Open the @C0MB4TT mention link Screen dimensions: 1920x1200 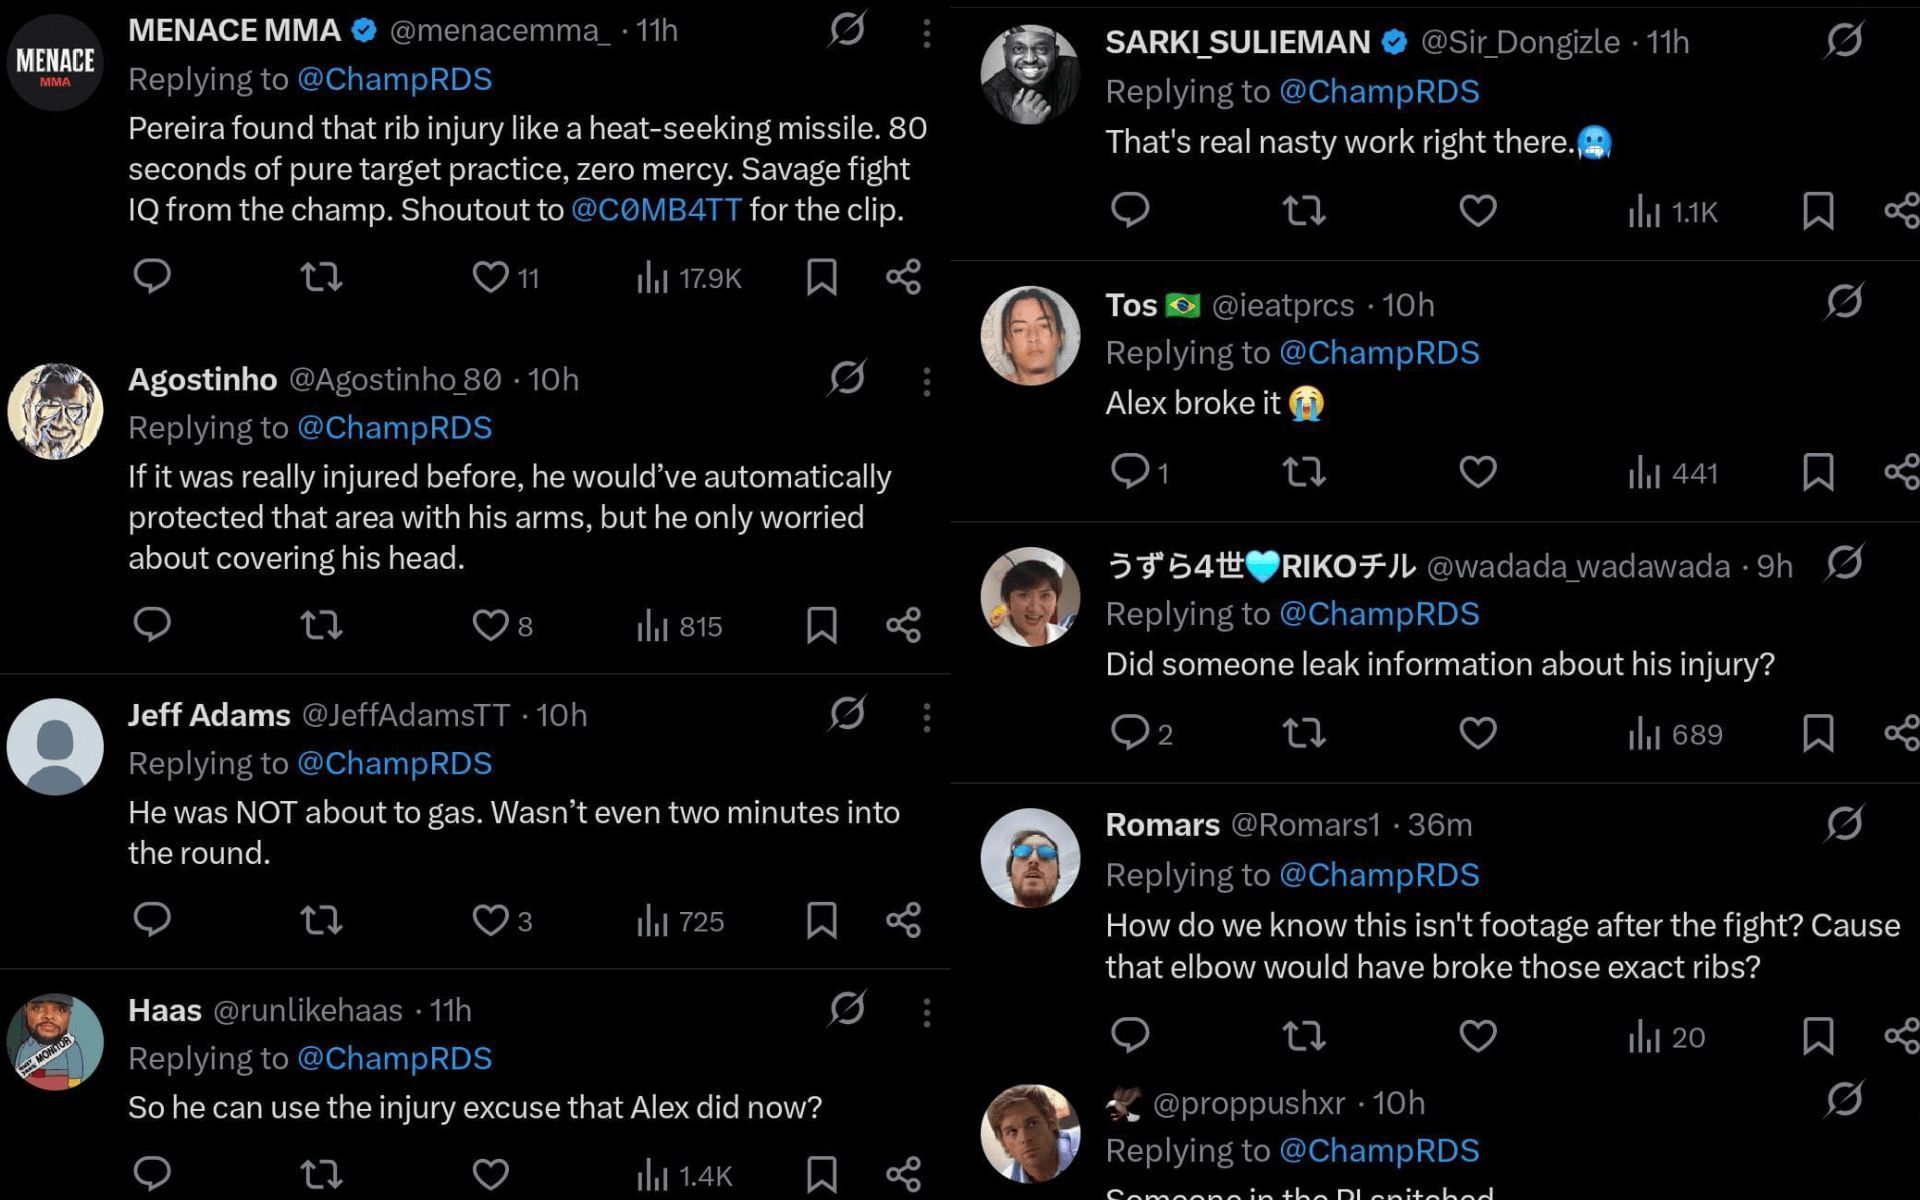pyautogui.click(x=656, y=210)
